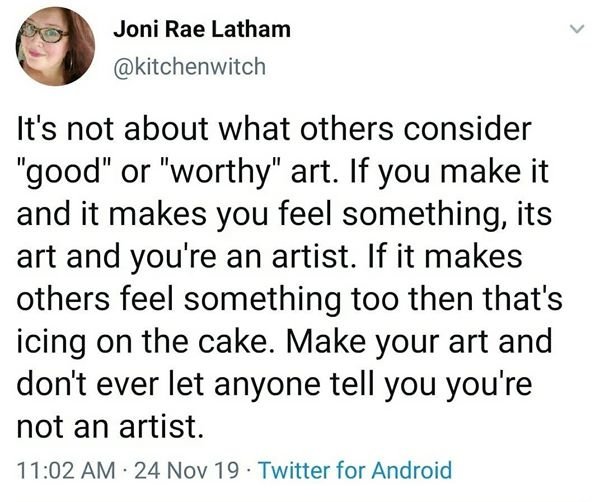Open the @kitchenwitch handle link

click(x=189, y=67)
